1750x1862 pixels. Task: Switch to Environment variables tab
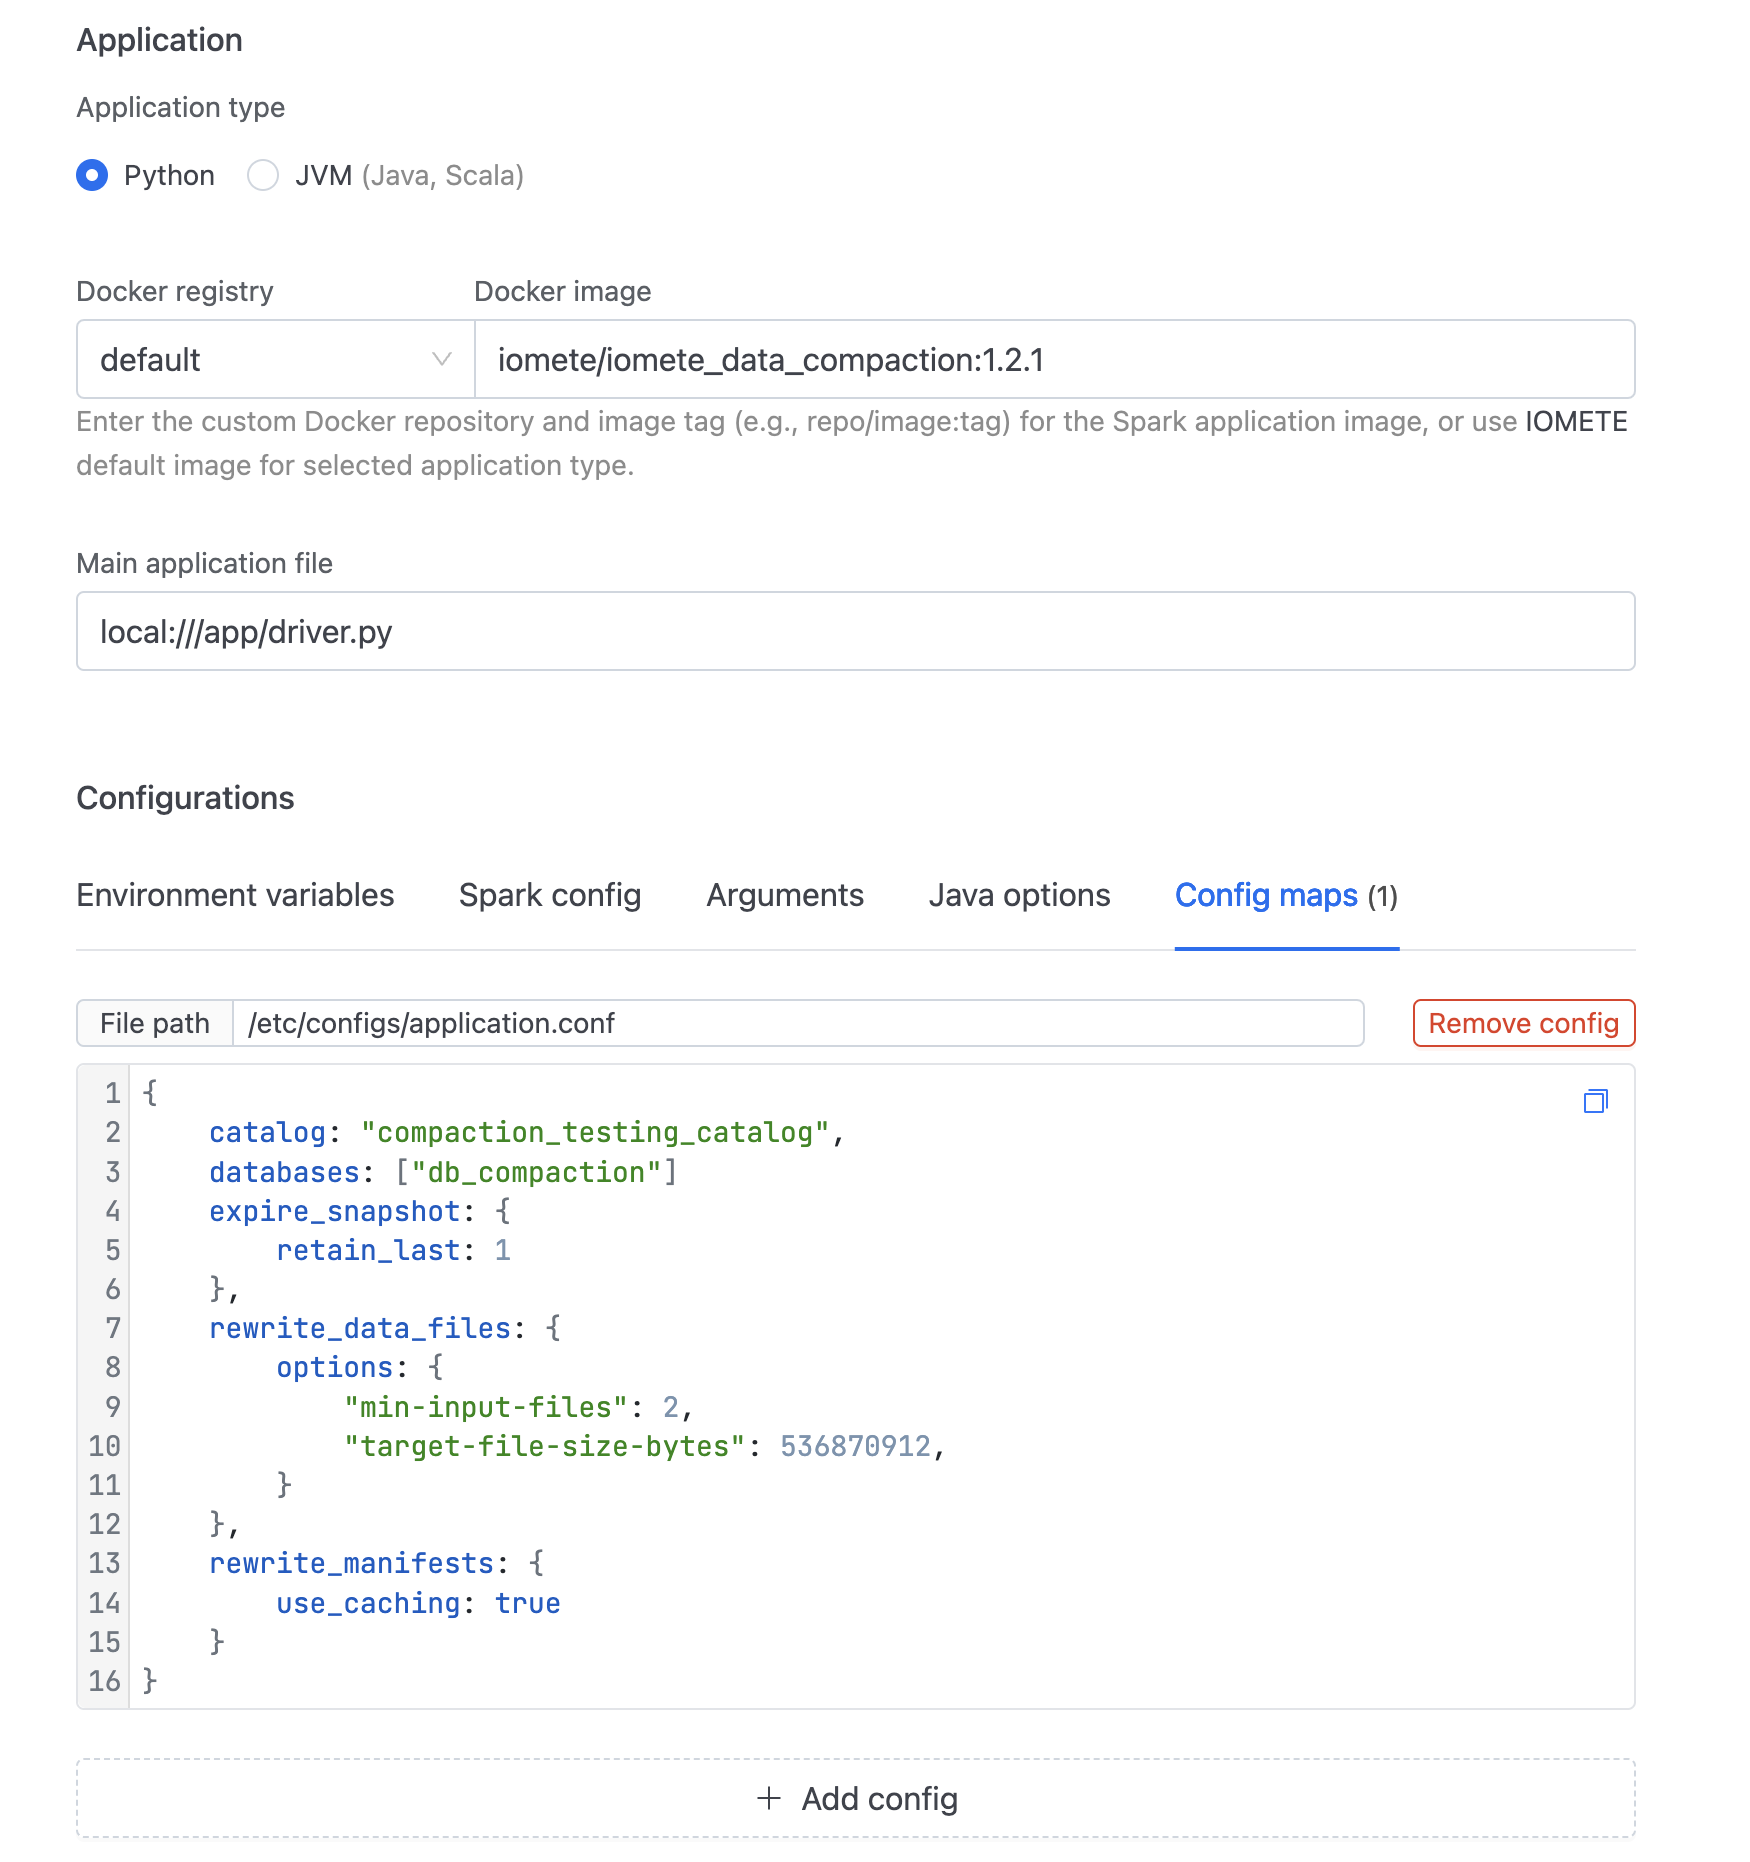[235, 895]
